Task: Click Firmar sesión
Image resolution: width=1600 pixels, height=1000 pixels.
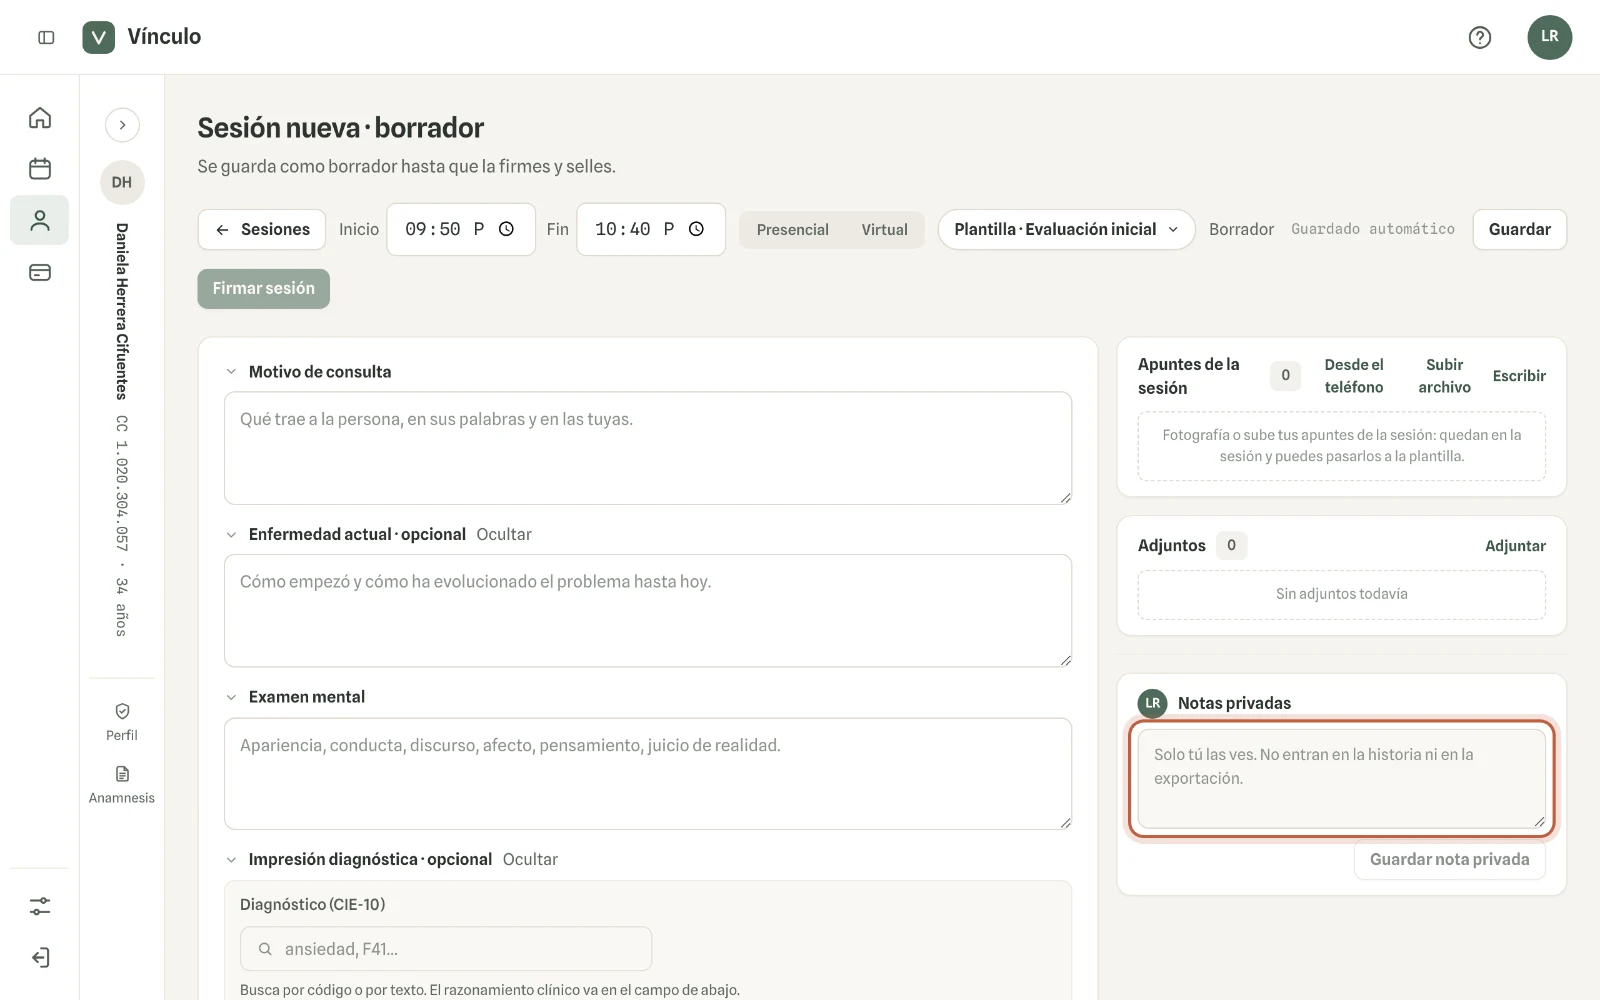Action: [x=263, y=289]
